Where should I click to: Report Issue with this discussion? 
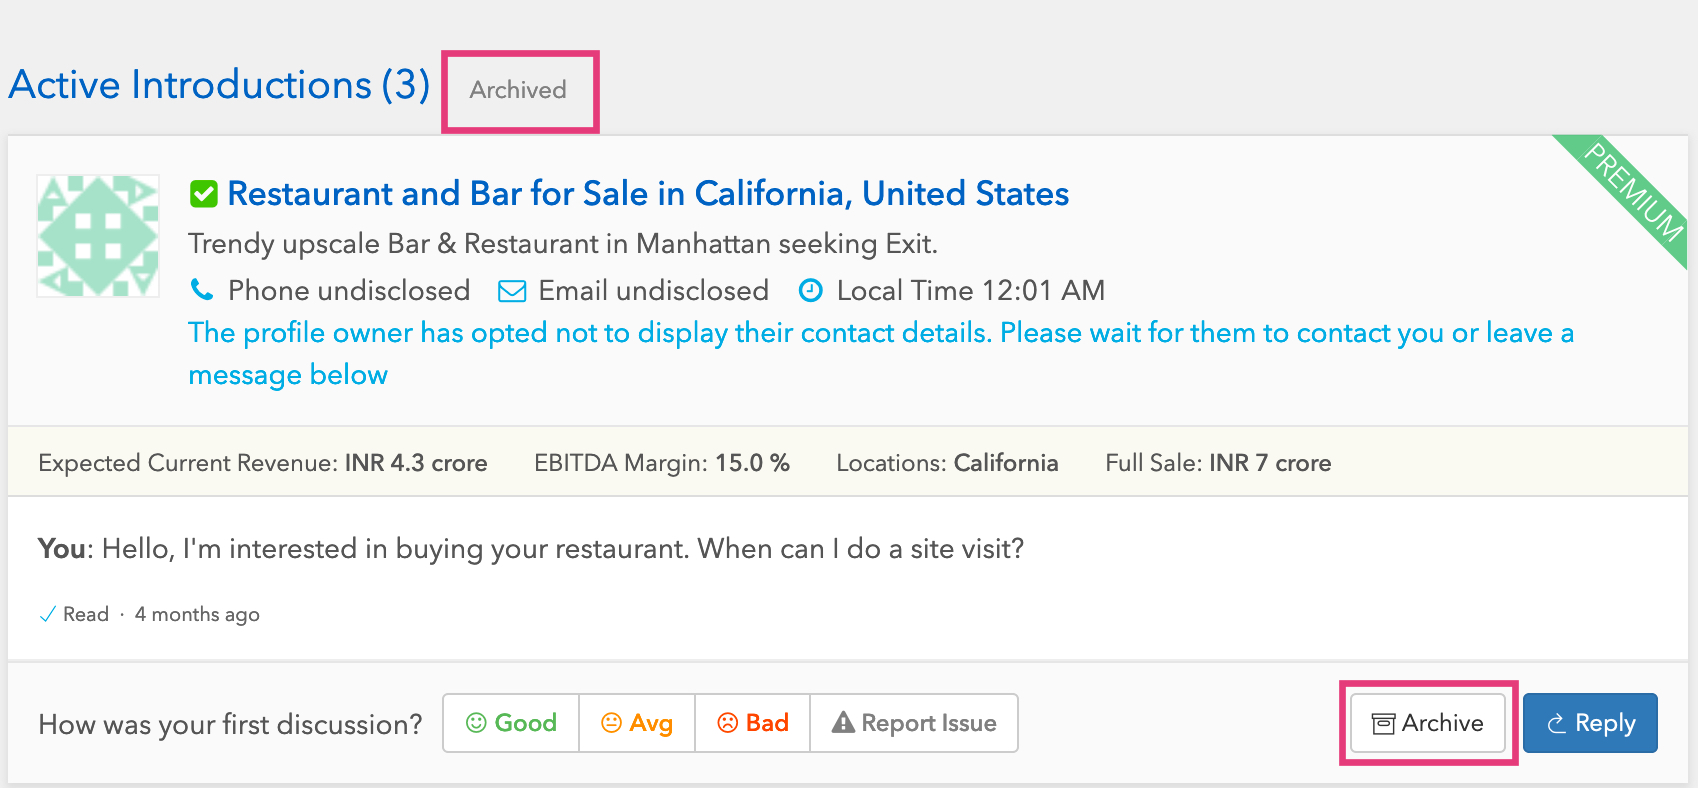click(x=914, y=723)
